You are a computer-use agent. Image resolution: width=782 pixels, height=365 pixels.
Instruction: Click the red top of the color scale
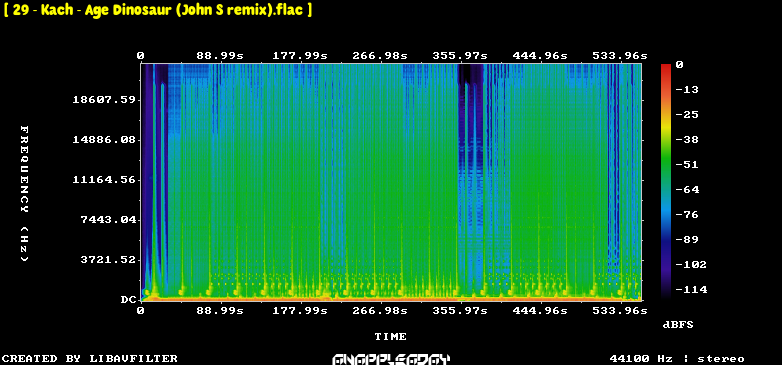666,68
